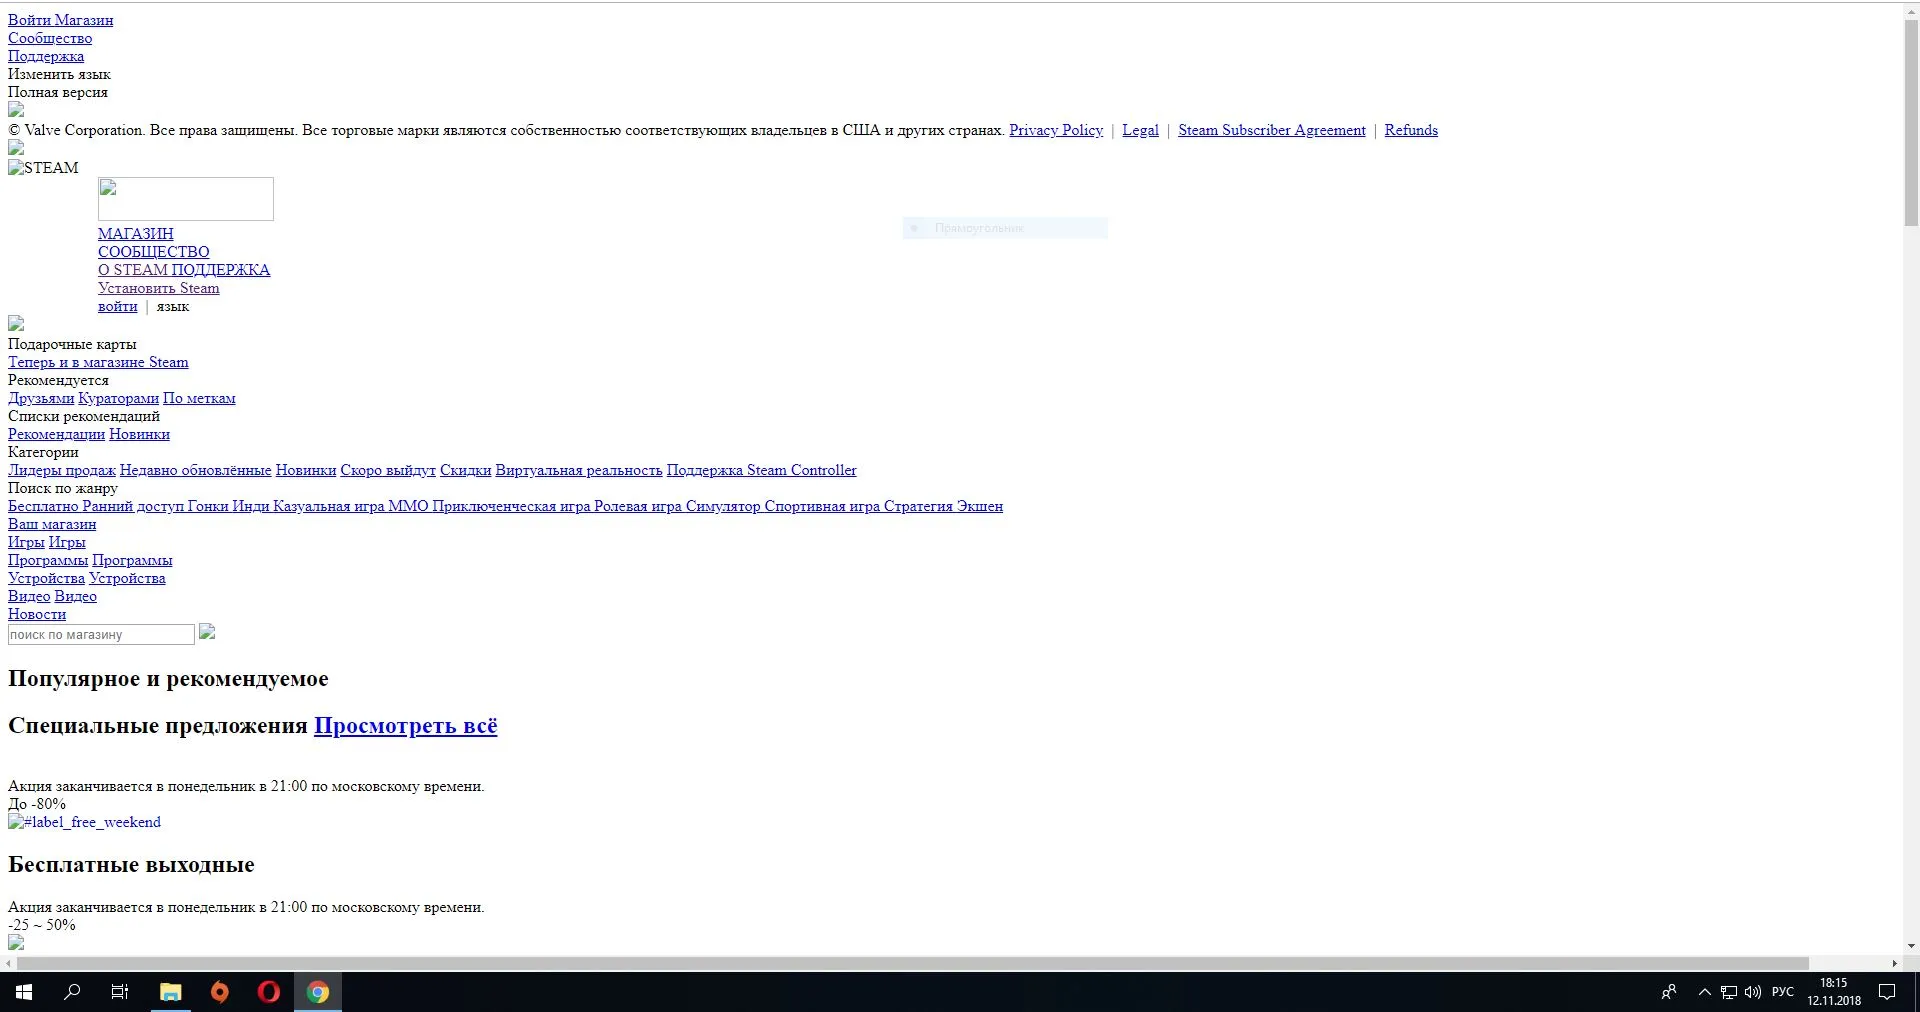Open the top Поддержка link
Screen dimensions: 1920x1012
coord(46,56)
